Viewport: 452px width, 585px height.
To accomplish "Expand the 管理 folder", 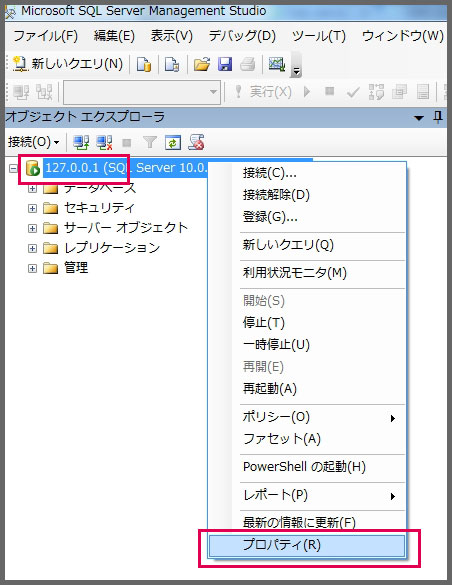I will pyautogui.click(x=32, y=269).
